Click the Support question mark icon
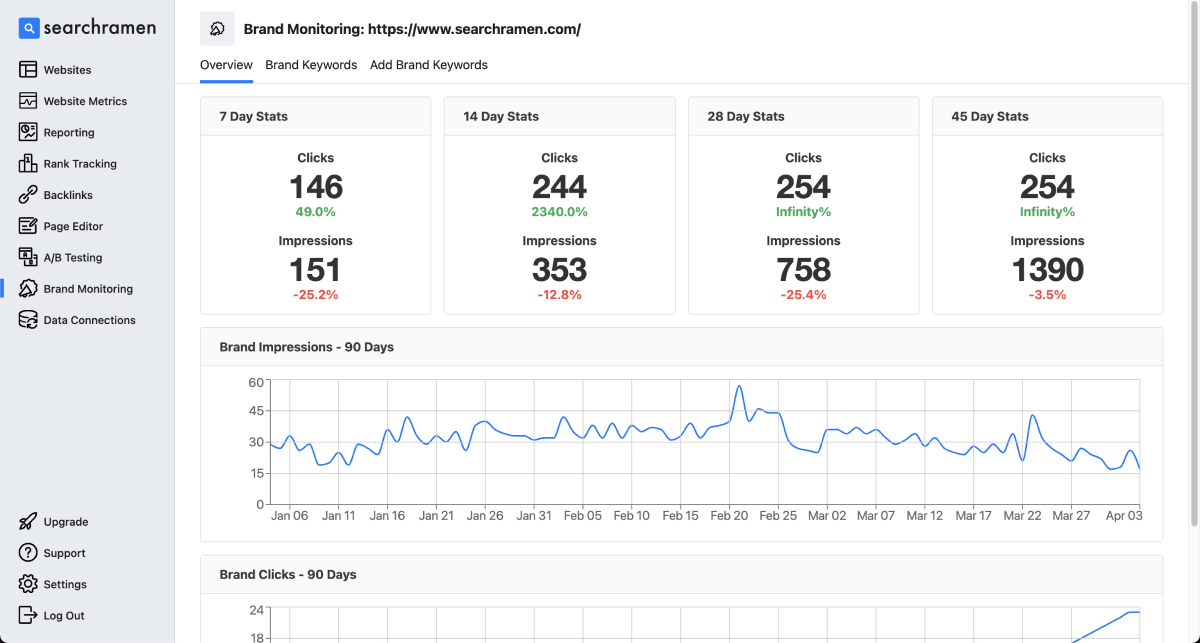 28,553
